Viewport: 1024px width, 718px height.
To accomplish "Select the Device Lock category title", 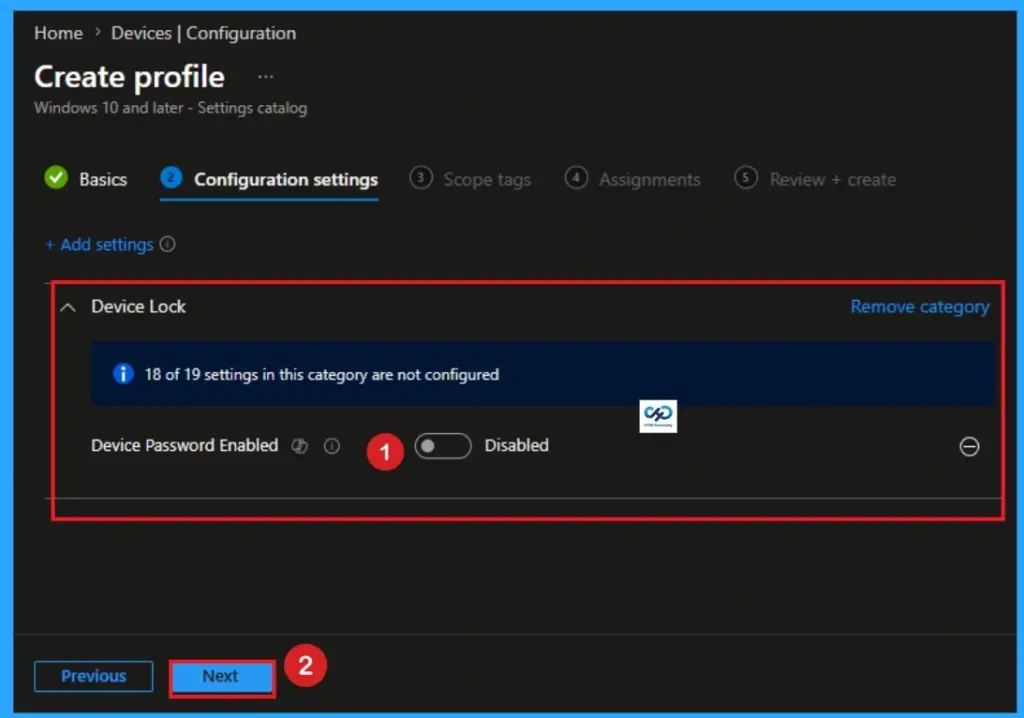I will tap(138, 306).
